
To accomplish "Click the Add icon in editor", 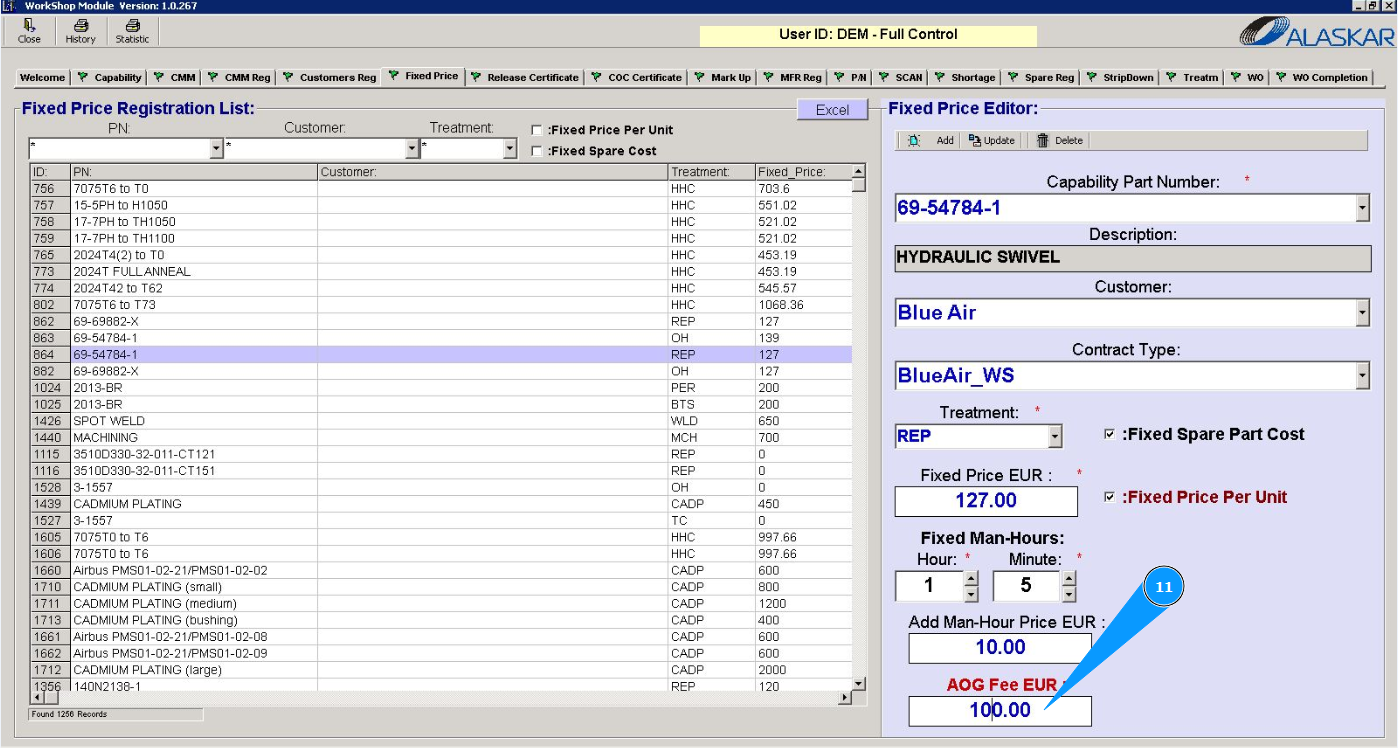I will (914, 141).
